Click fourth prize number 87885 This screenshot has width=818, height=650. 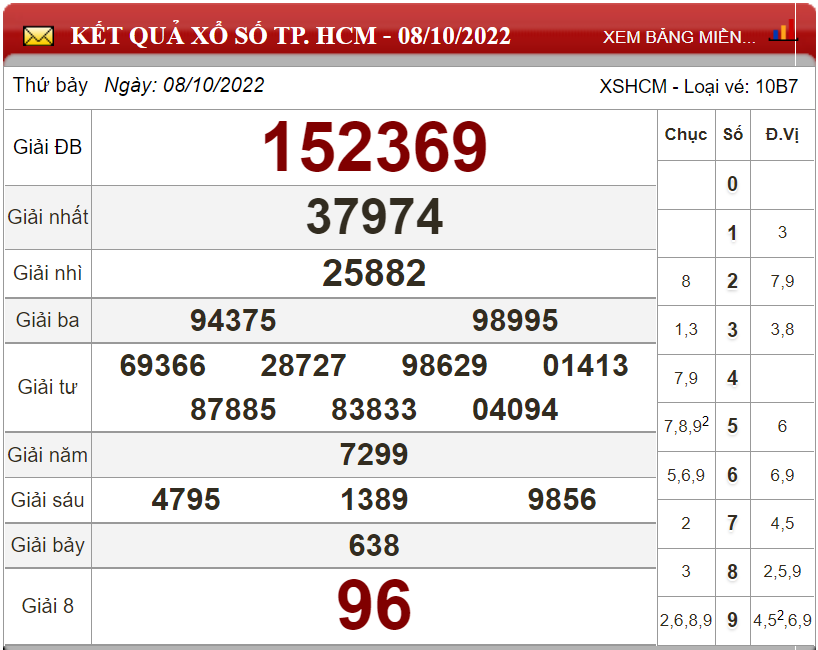[x=233, y=410]
